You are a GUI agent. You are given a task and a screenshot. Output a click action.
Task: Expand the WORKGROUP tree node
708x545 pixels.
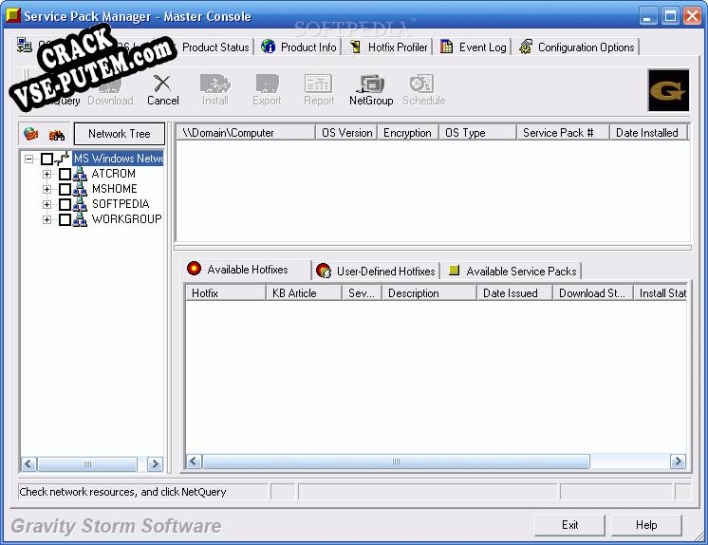pos(47,219)
